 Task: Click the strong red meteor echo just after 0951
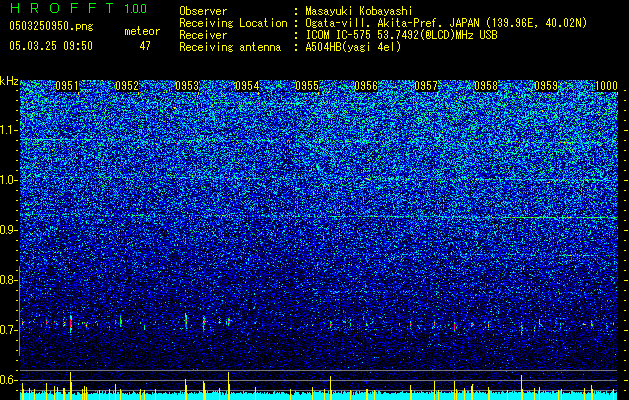click(71, 323)
